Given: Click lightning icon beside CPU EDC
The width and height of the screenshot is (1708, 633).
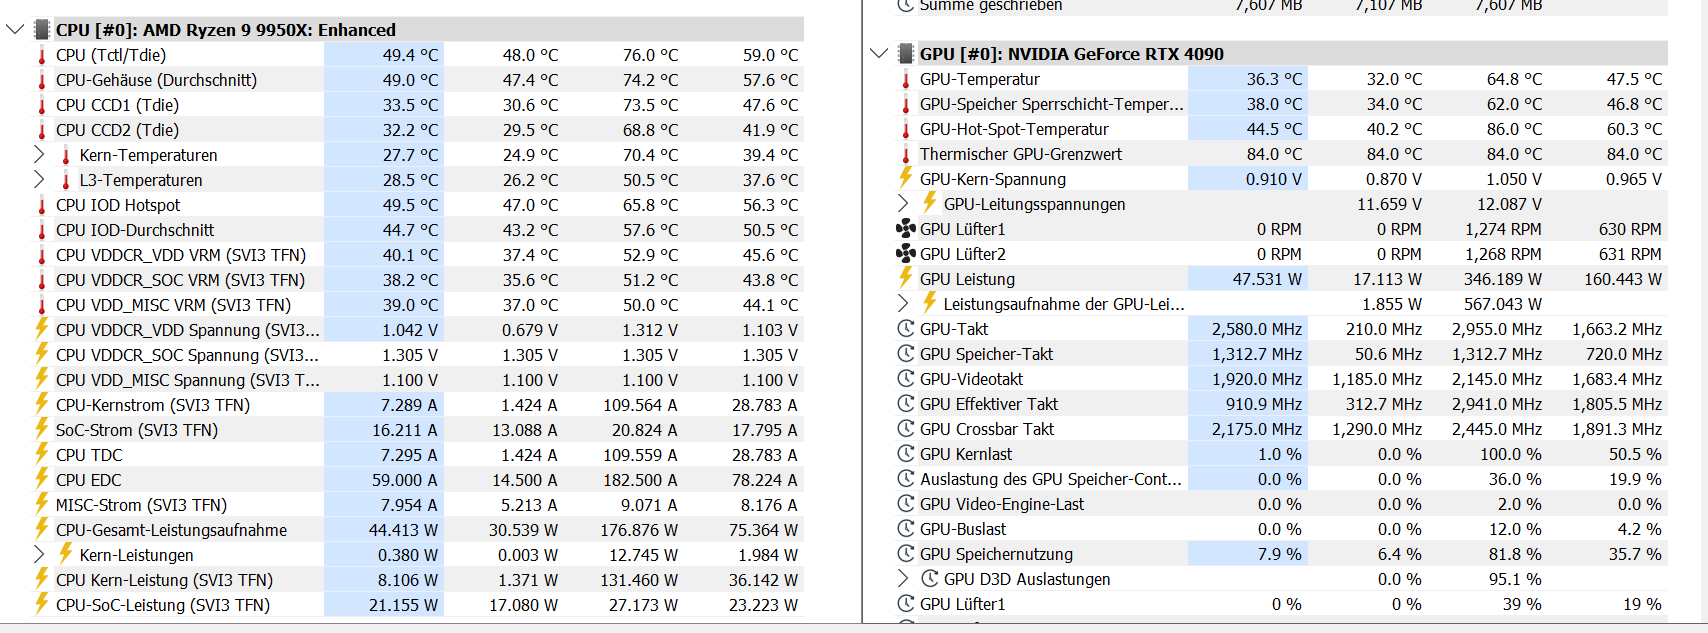Looking at the screenshot, I should coord(42,478).
